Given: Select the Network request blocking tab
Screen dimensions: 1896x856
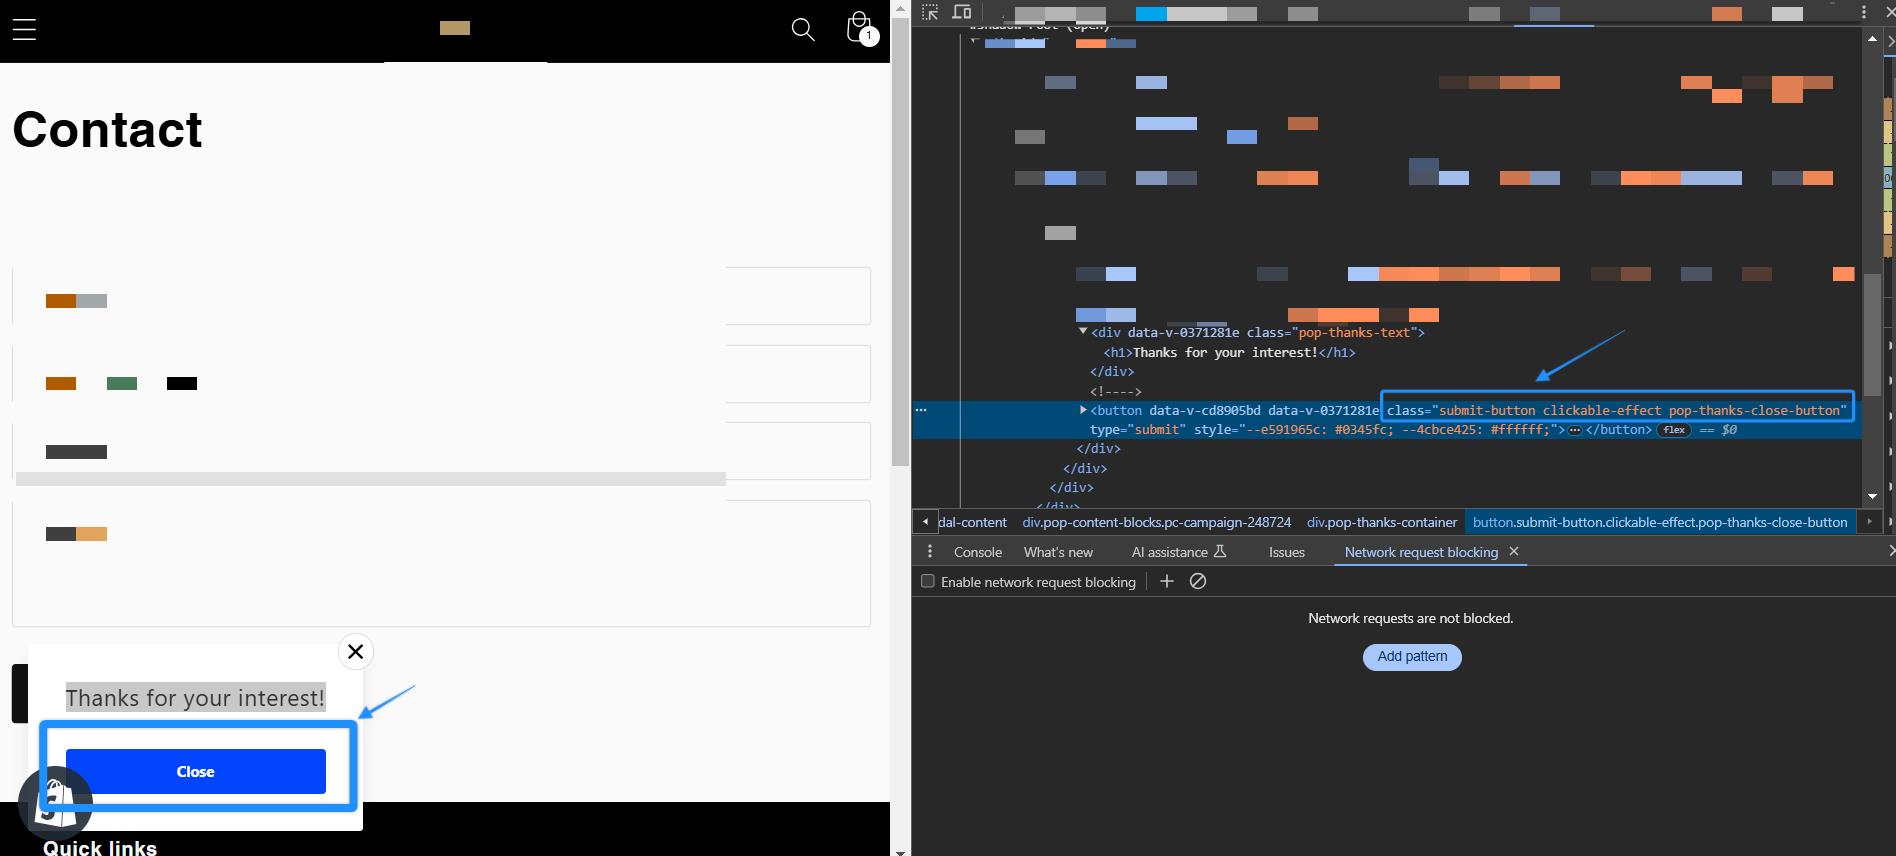Looking at the screenshot, I should pos(1421,552).
